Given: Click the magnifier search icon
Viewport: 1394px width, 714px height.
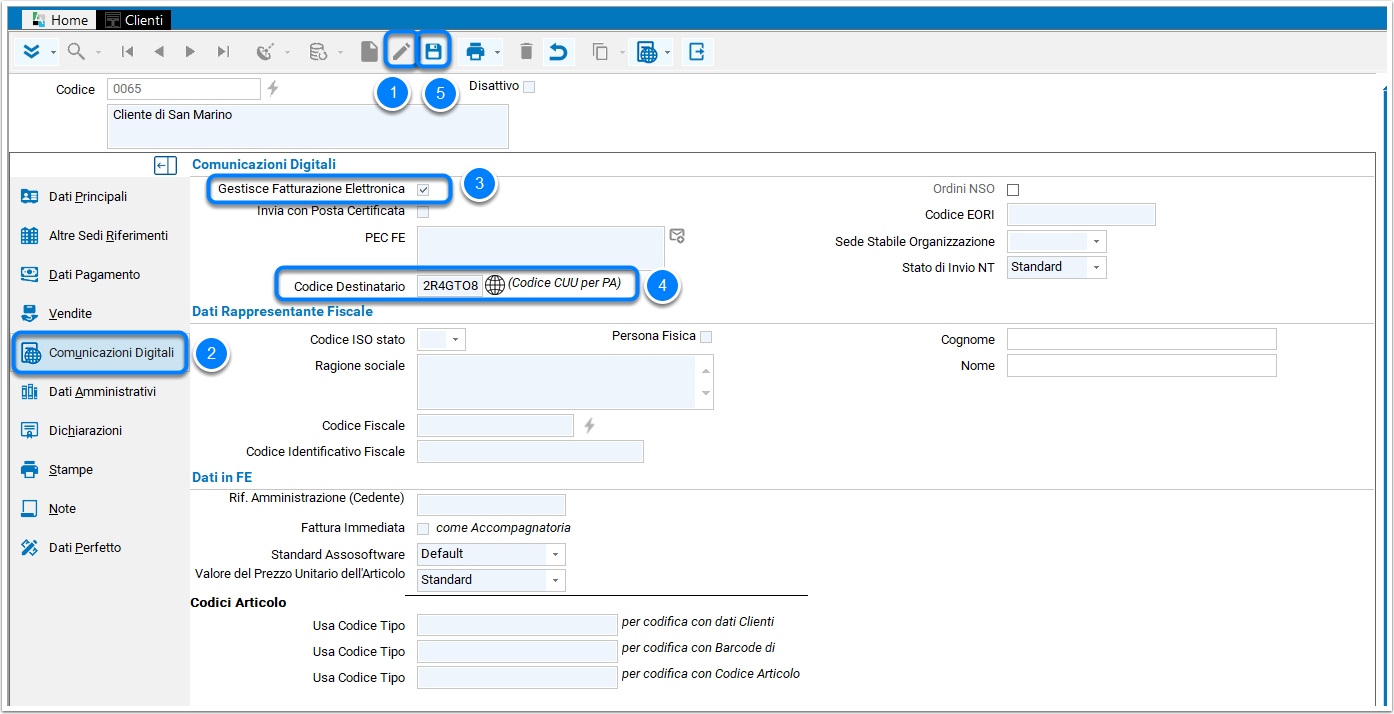Looking at the screenshot, I should pyautogui.click(x=76, y=52).
